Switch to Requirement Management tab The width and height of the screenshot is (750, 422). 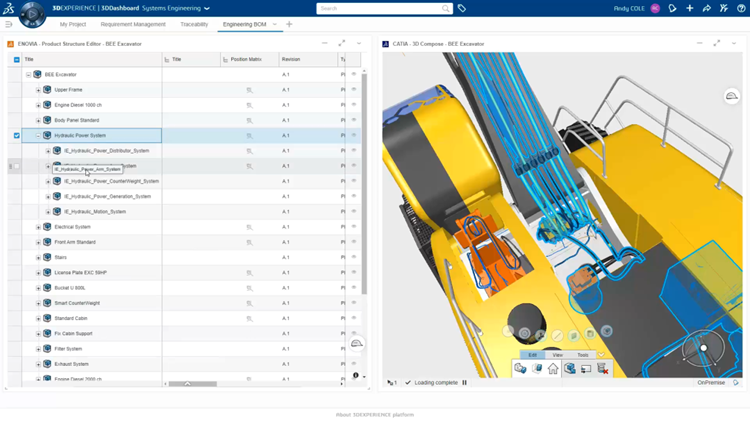point(133,24)
